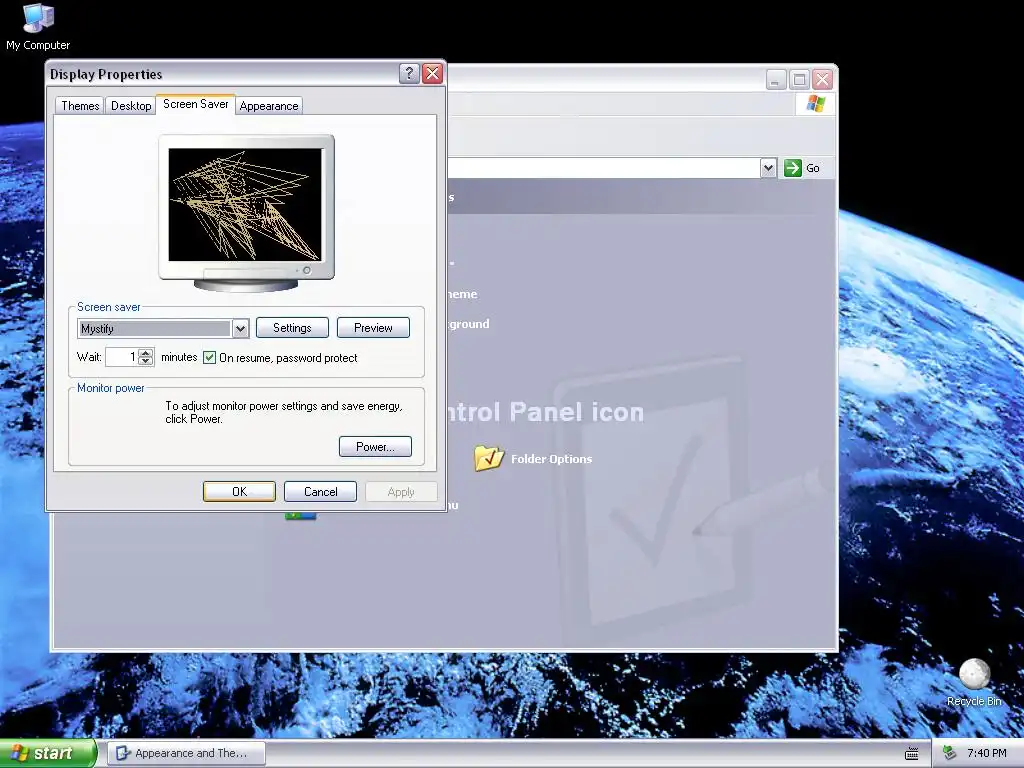
Task: Click the wait minutes input field
Action: (x=122, y=357)
